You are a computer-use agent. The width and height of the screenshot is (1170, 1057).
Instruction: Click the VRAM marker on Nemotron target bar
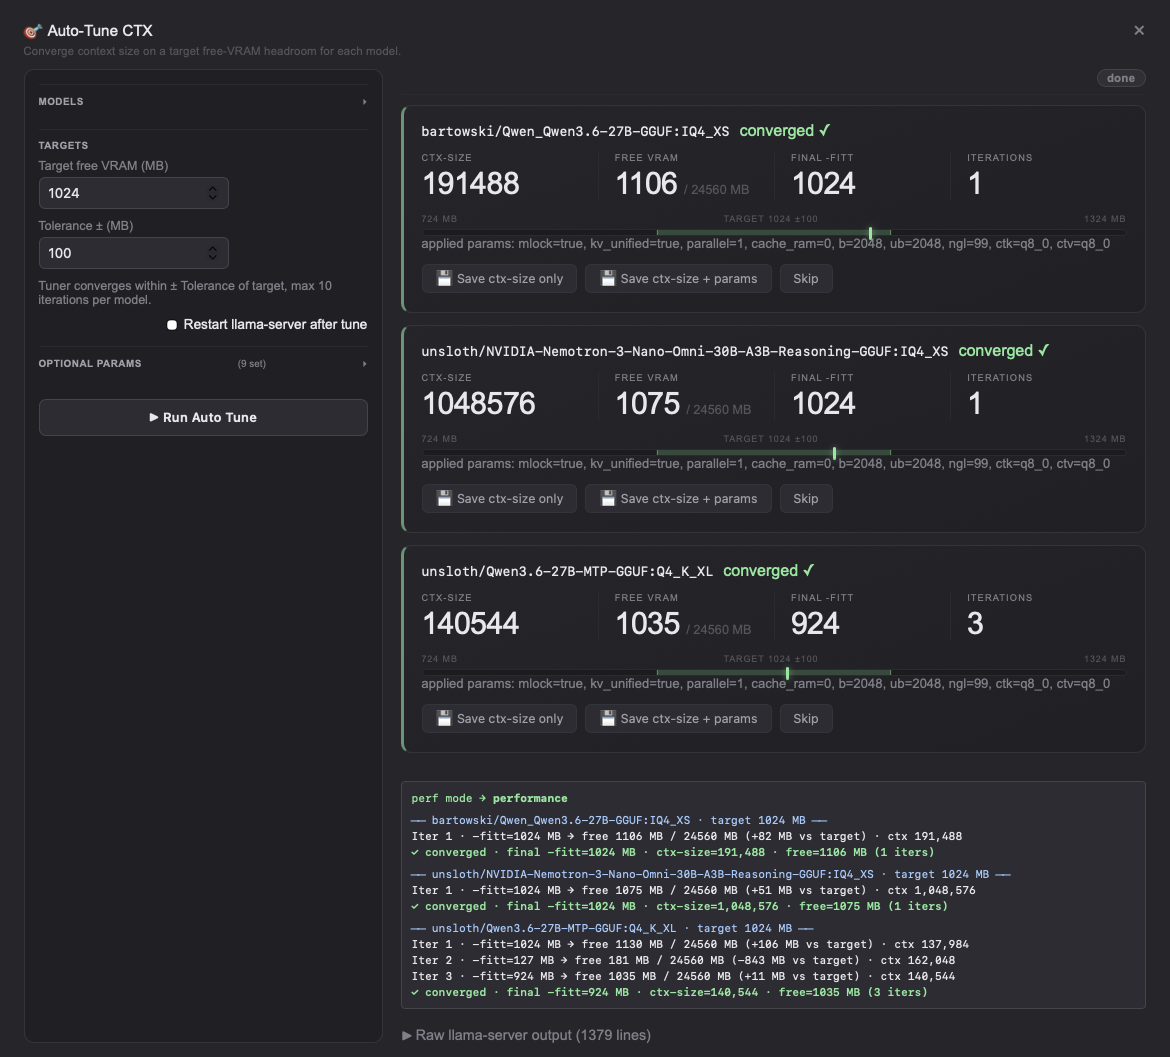(834, 453)
